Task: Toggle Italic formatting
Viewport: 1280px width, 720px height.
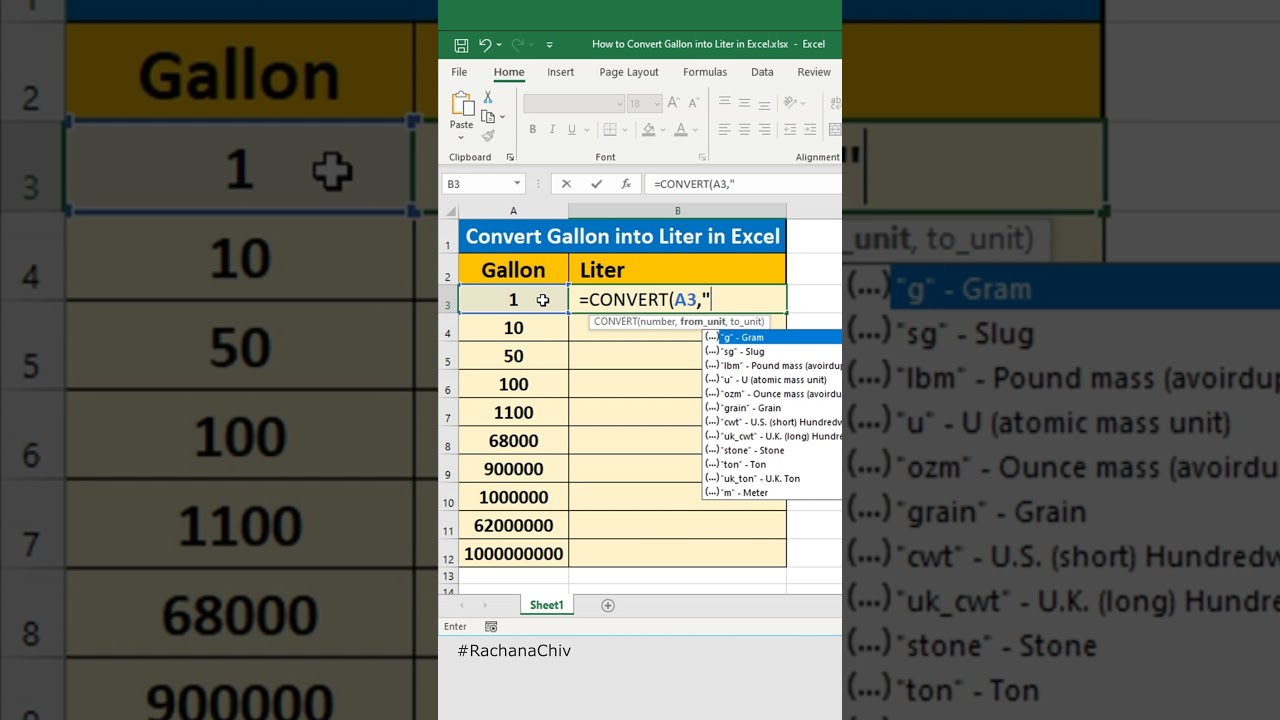Action: pos(552,129)
